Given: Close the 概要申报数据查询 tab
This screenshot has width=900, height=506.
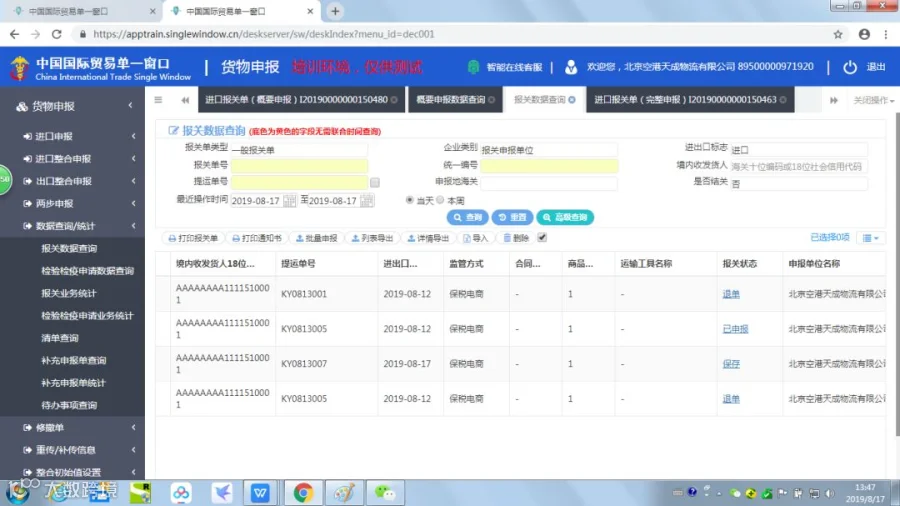Looking at the screenshot, I should (x=492, y=100).
